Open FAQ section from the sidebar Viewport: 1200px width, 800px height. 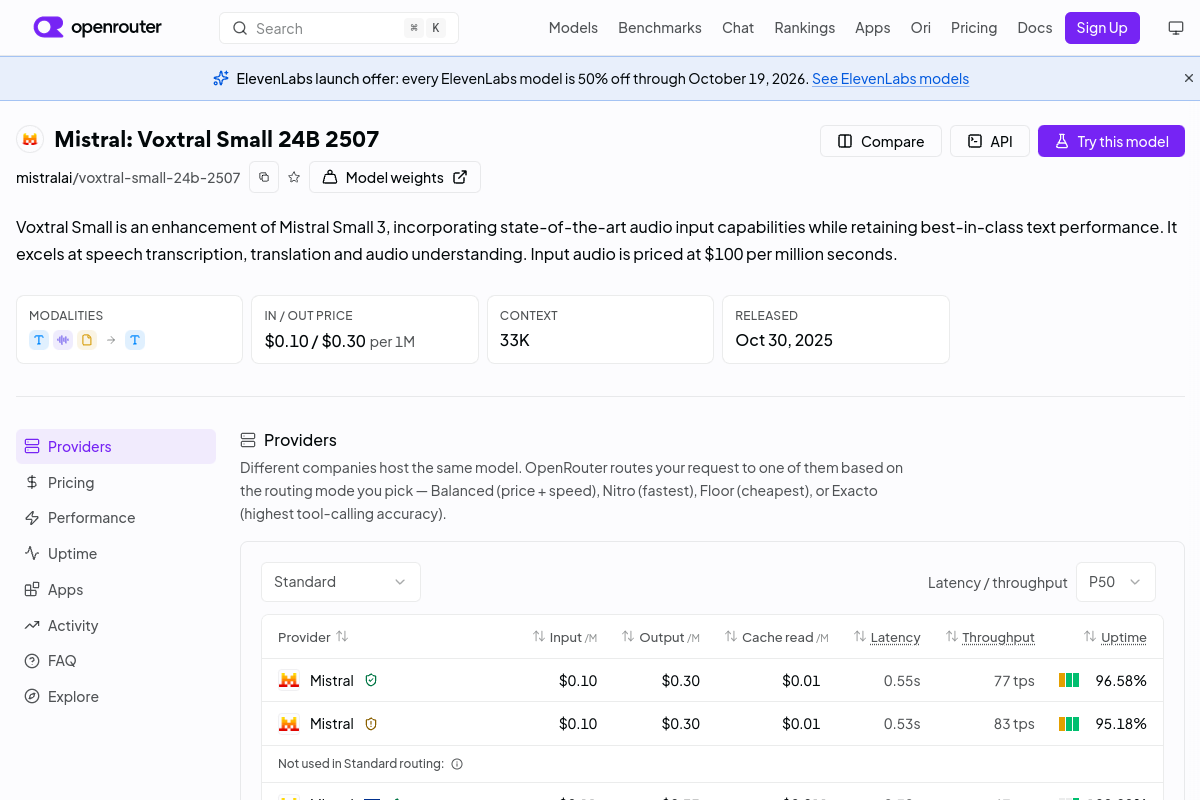click(x=116, y=661)
